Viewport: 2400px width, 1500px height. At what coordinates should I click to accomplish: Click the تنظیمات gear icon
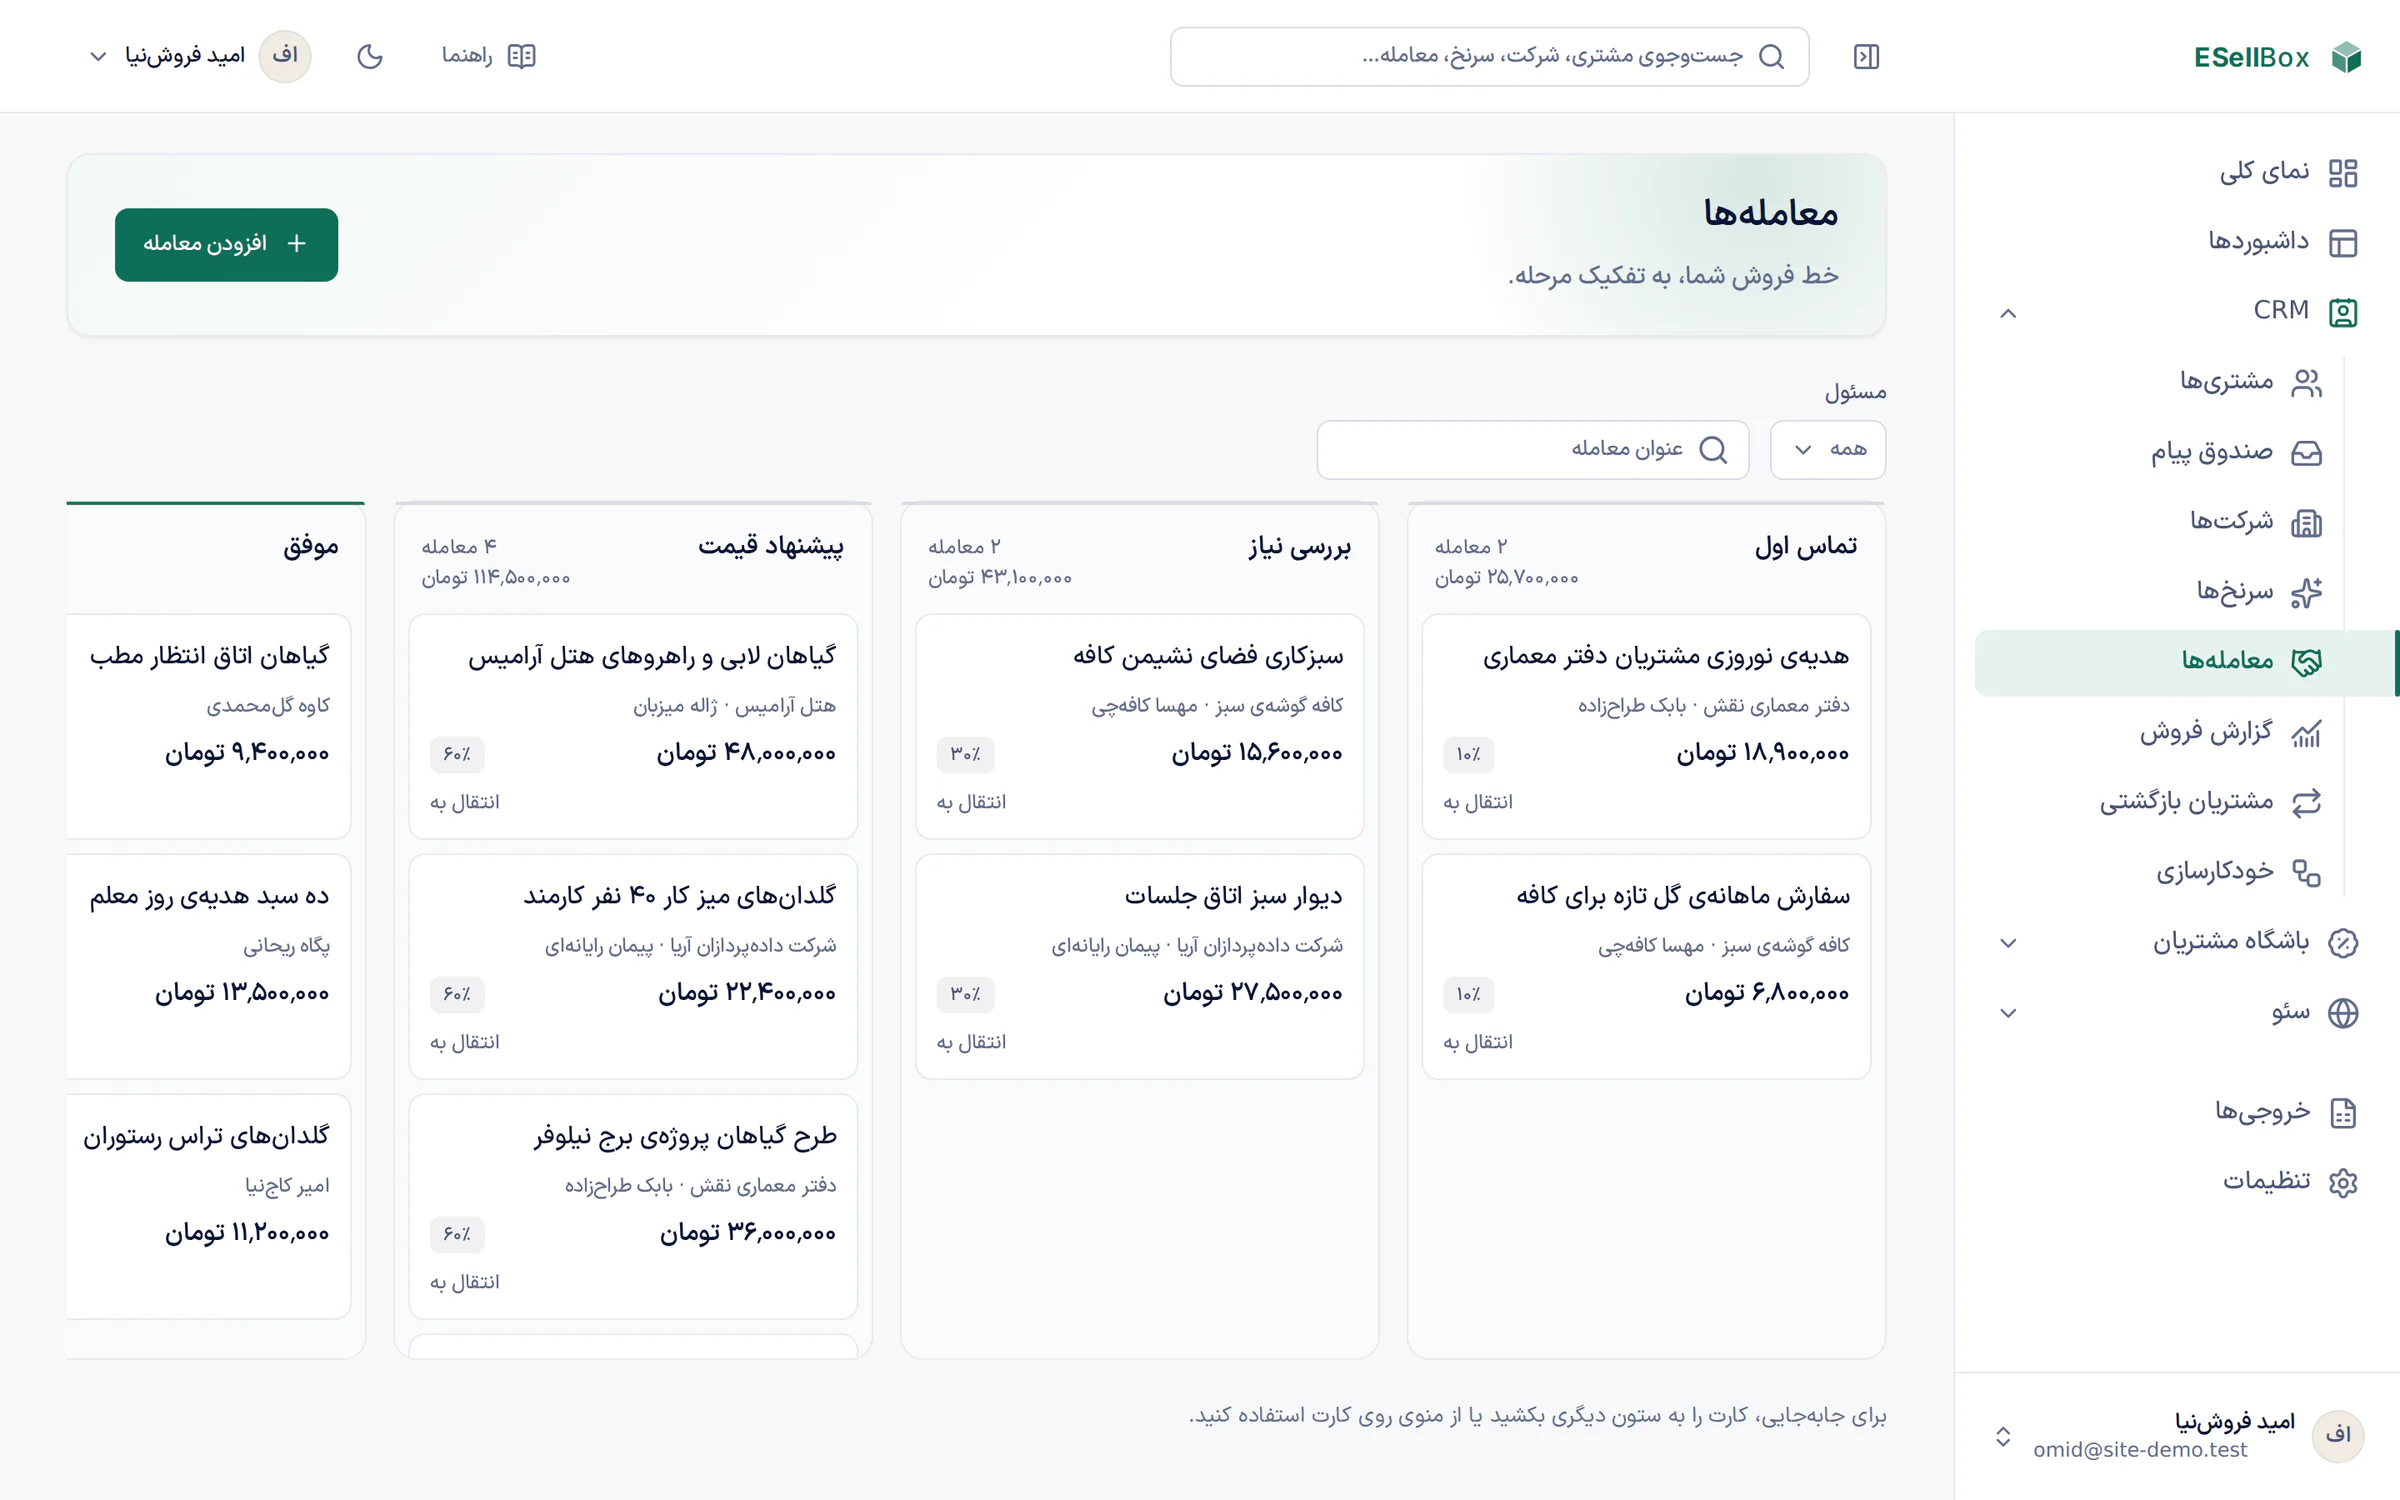(x=2343, y=1182)
